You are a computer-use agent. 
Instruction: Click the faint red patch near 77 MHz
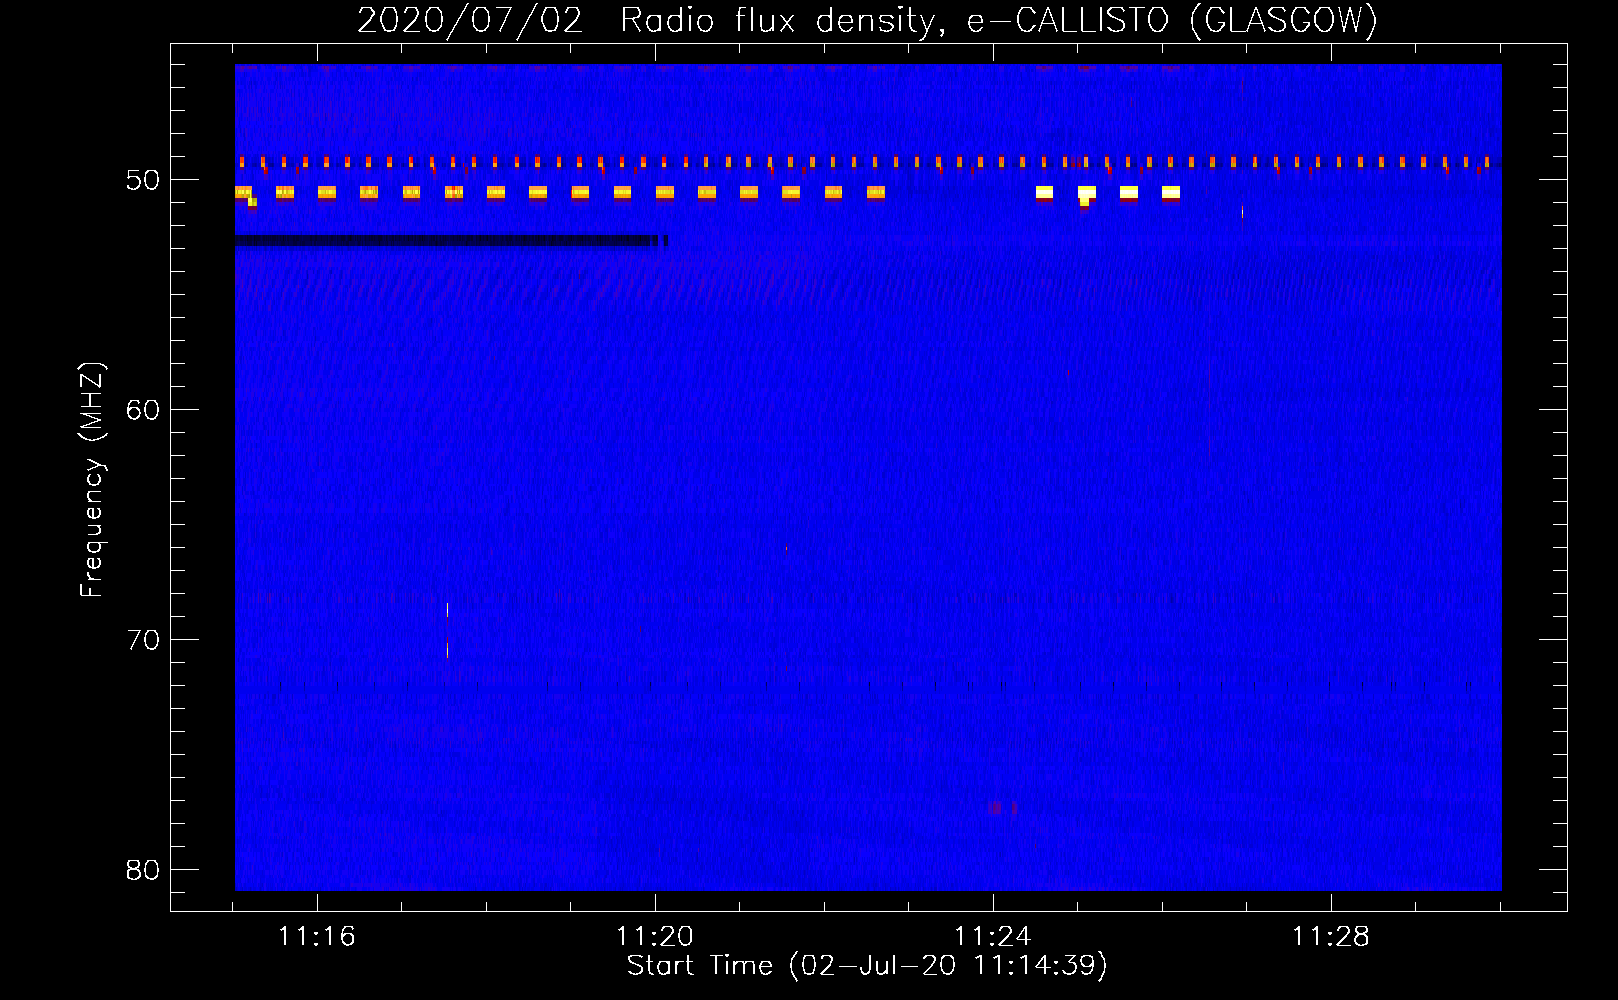point(1003,807)
